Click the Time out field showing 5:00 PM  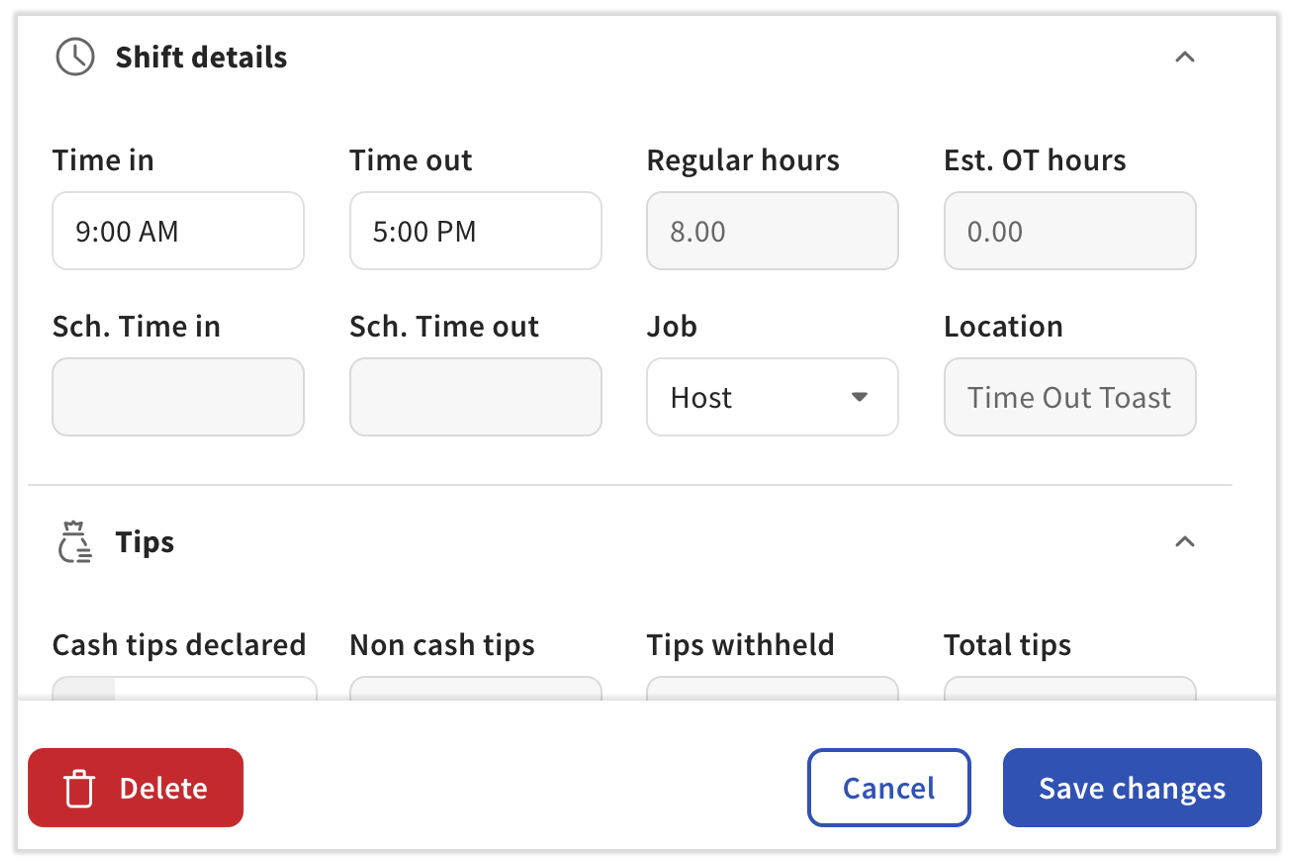pyautogui.click(x=475, y=231)
